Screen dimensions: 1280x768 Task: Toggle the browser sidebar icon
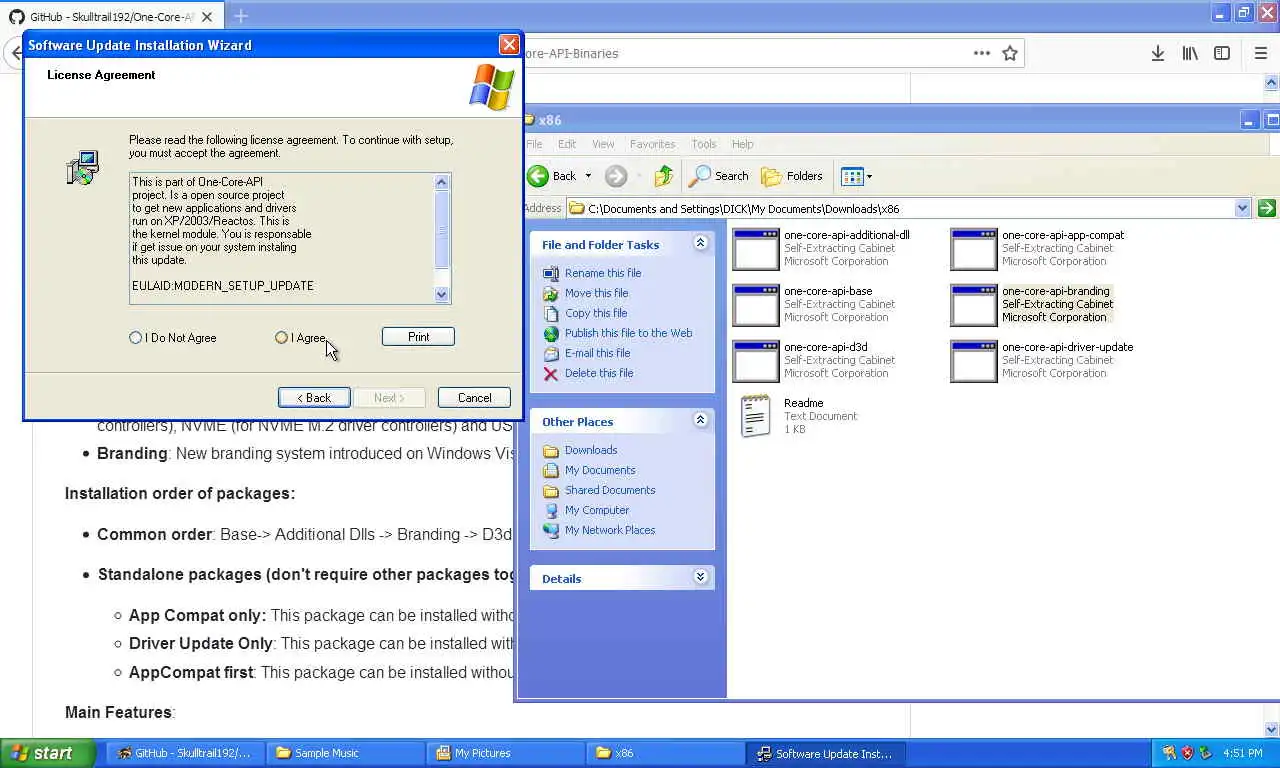pyautogui.click(x=1222, y=53)
